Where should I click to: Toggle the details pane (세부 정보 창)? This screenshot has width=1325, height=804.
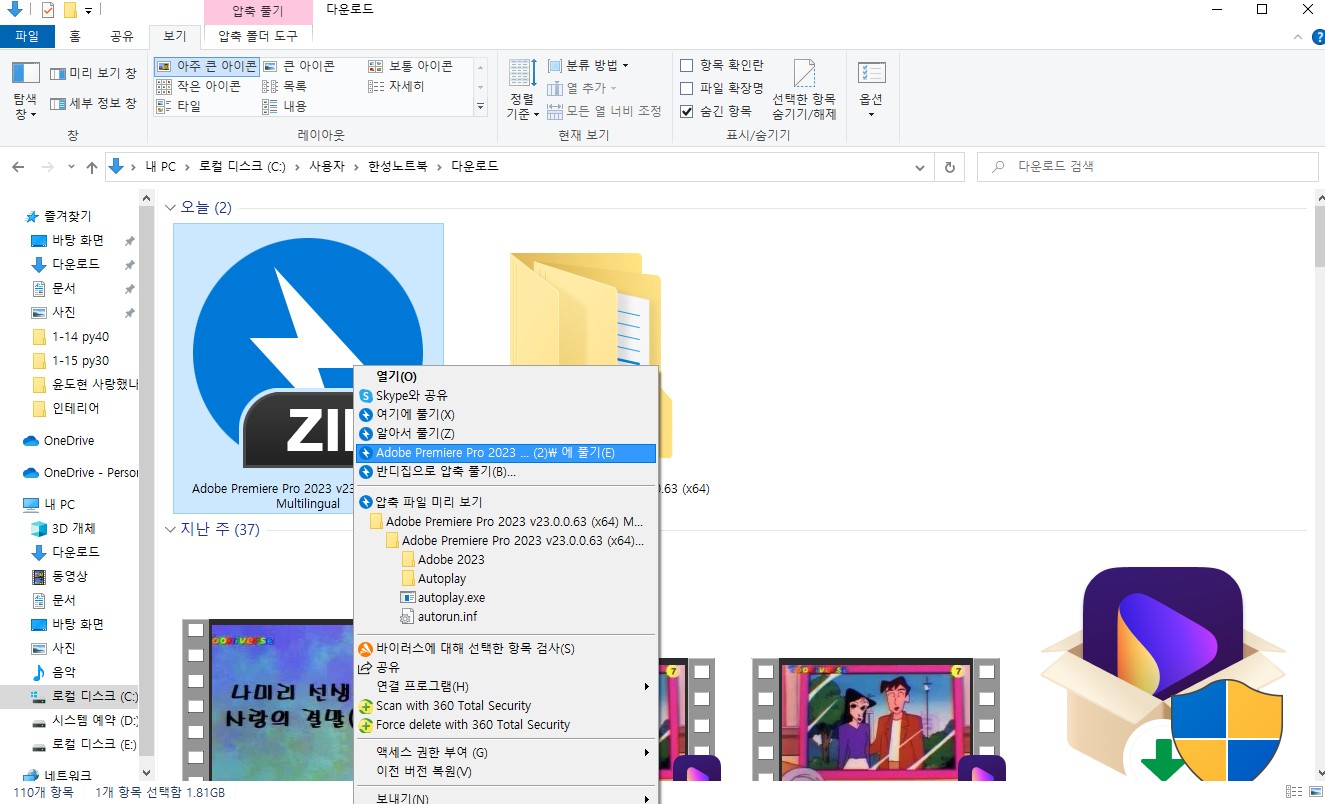(x=93, y=103)
